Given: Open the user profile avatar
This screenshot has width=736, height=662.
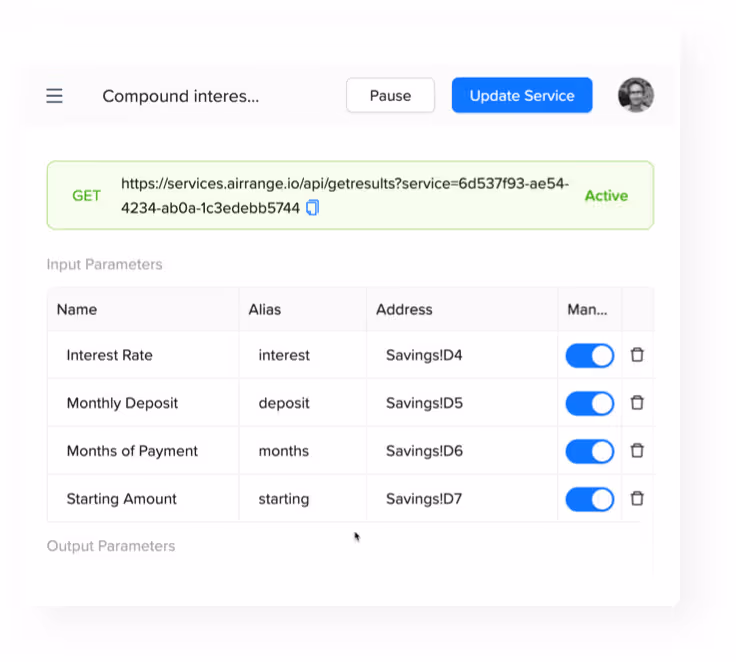Looking at the screenshot, I should coord(636,96).
